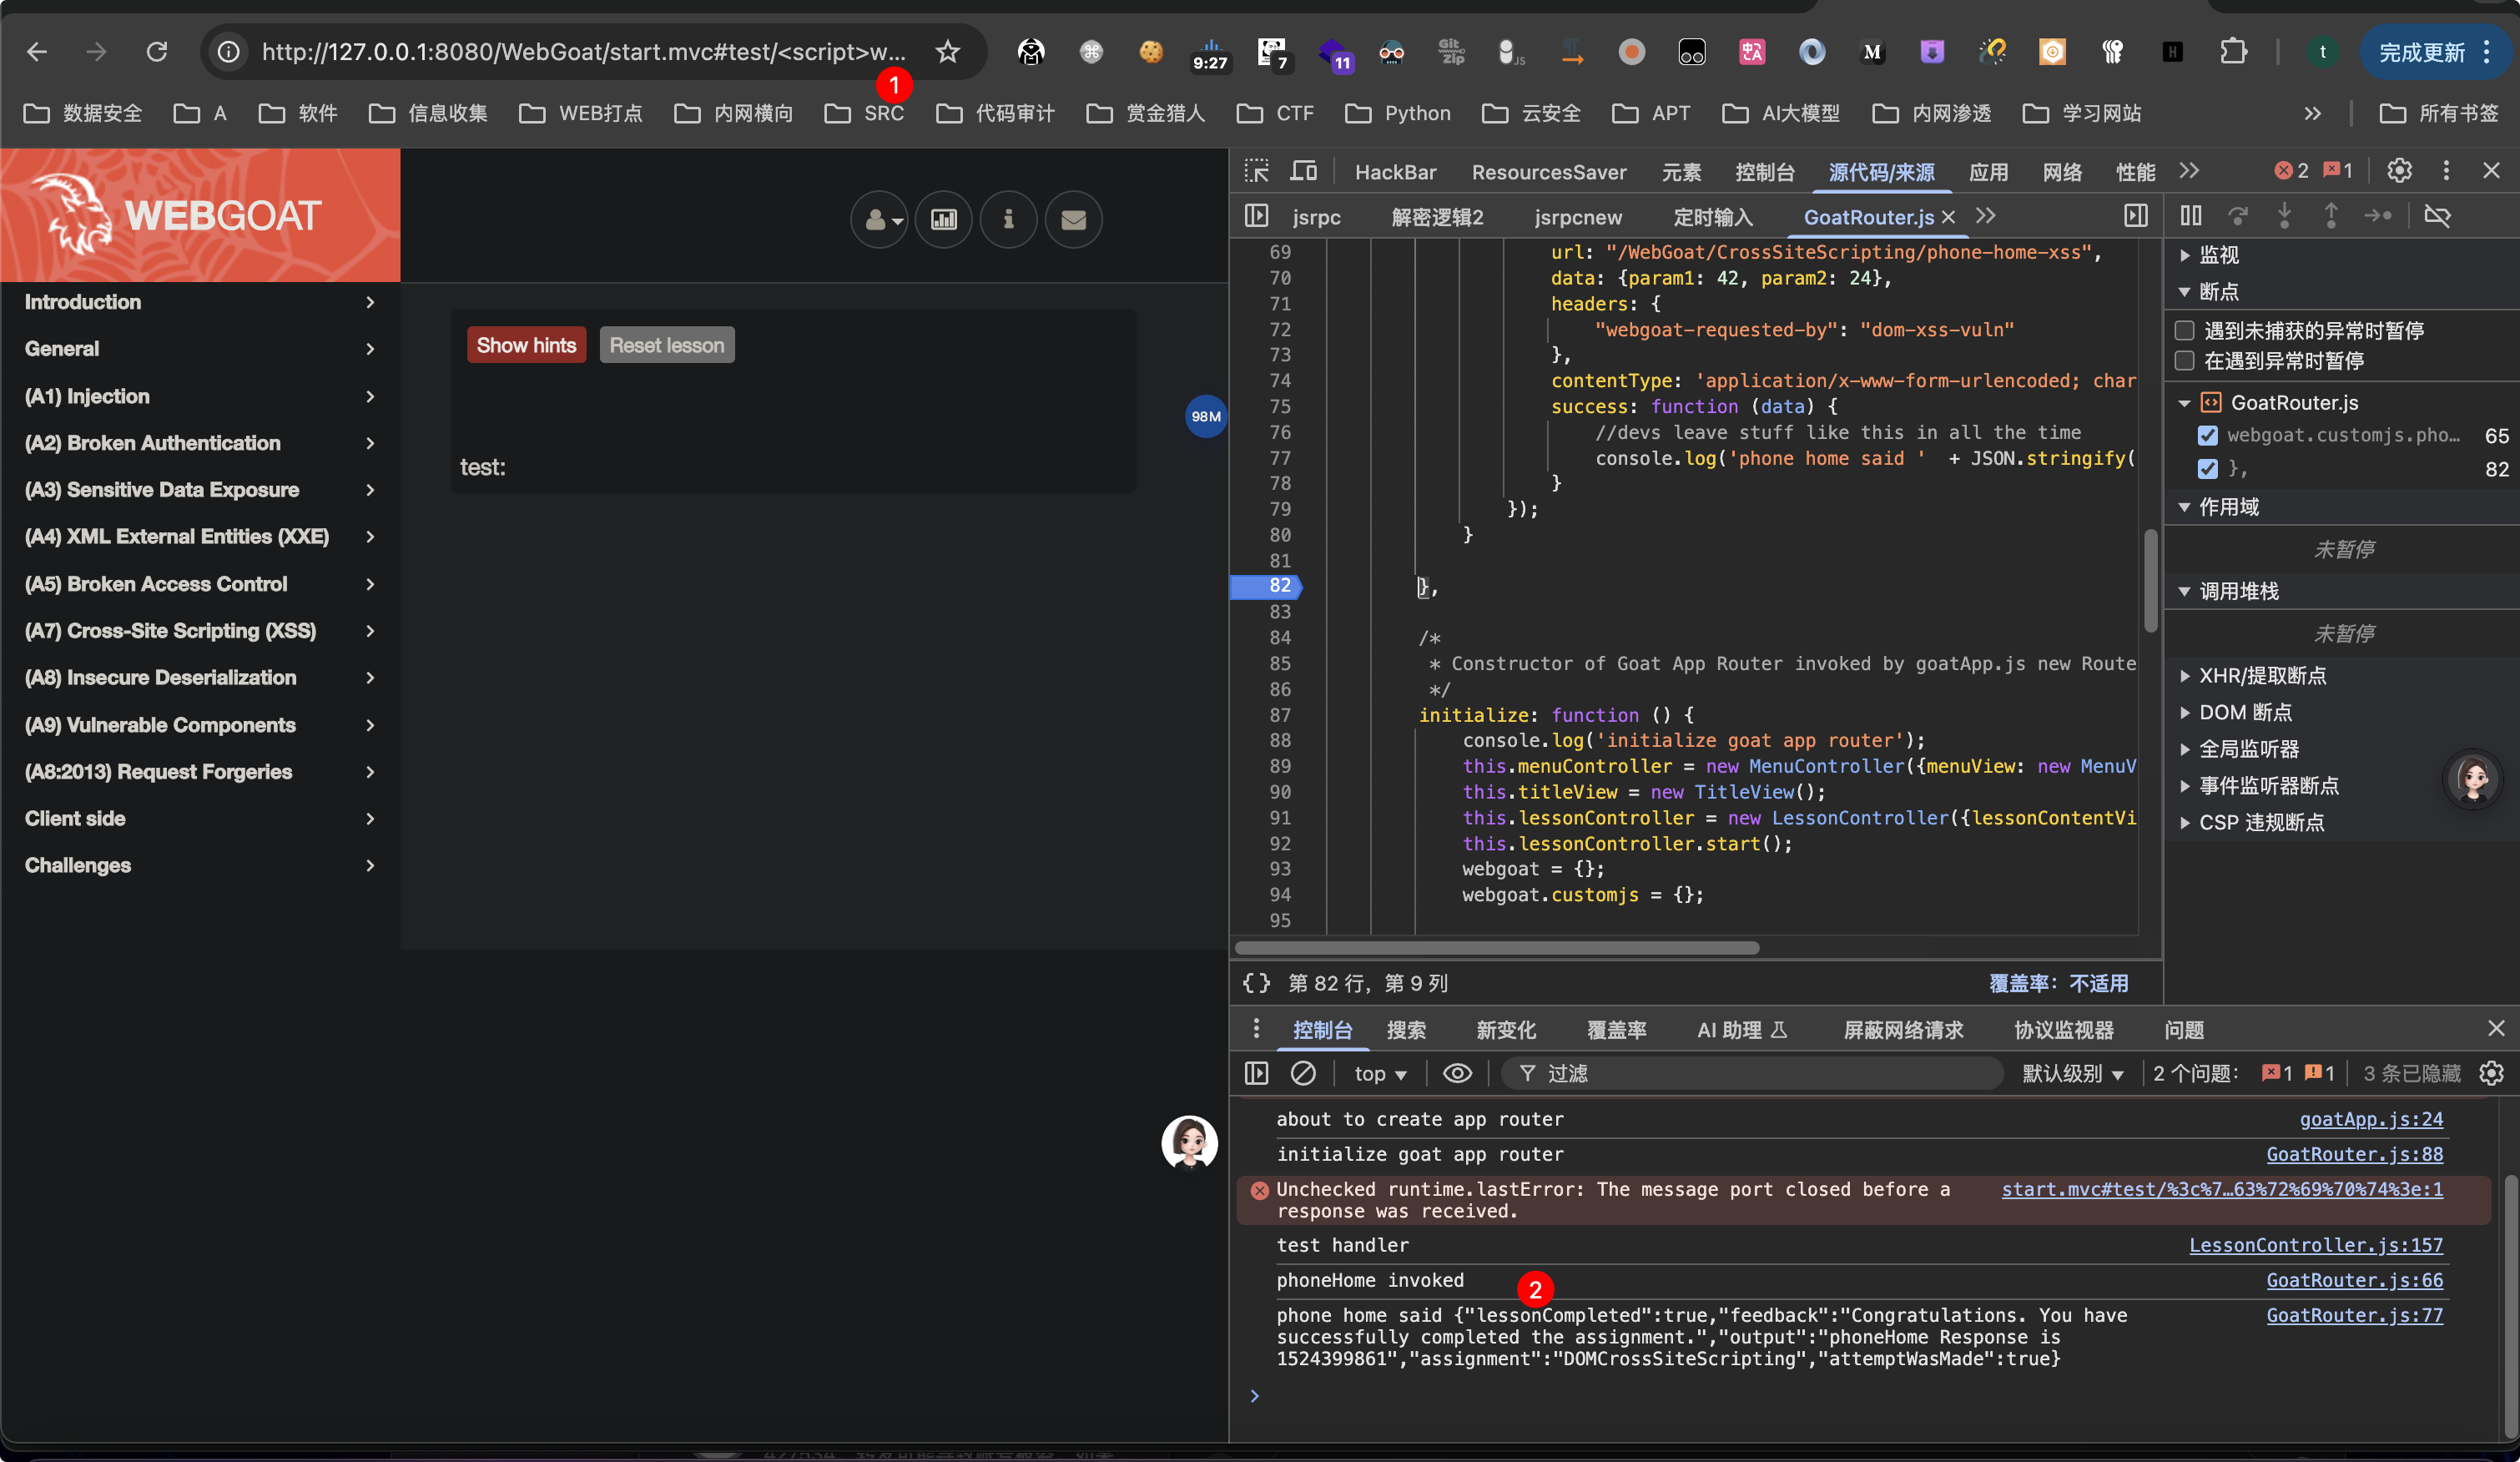2520x1462 pixels.
Task: Enable pause on uncaught exceptions checkbox
Action: 2185,330
